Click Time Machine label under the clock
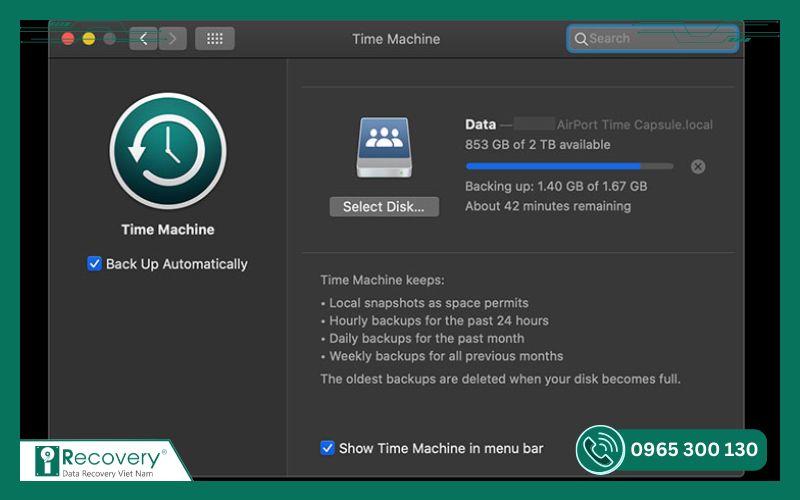Image resolution: width=800 pixels, height=500 pixels. coord(168,230)
